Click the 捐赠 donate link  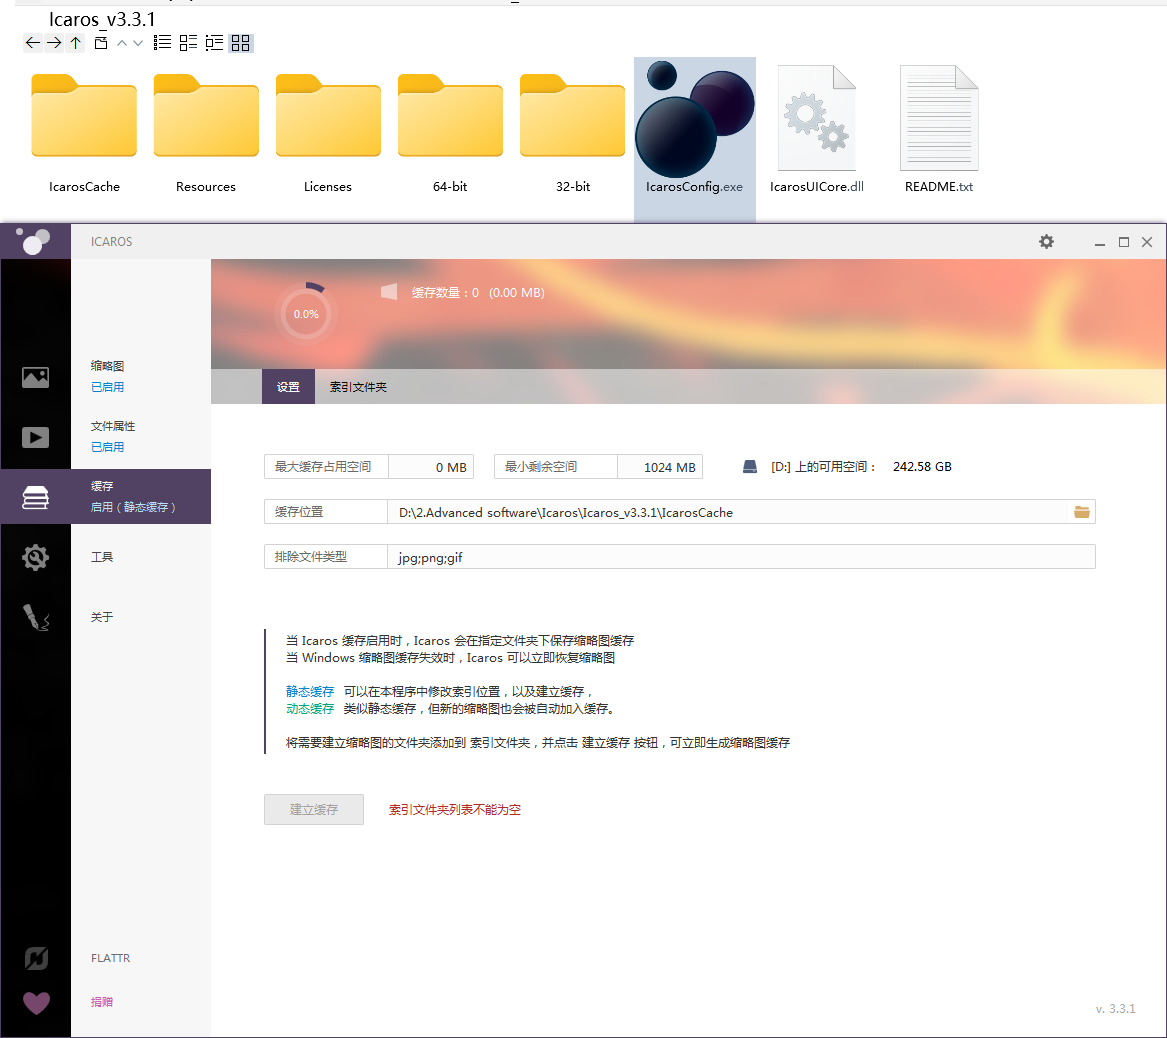(102, 1002)
